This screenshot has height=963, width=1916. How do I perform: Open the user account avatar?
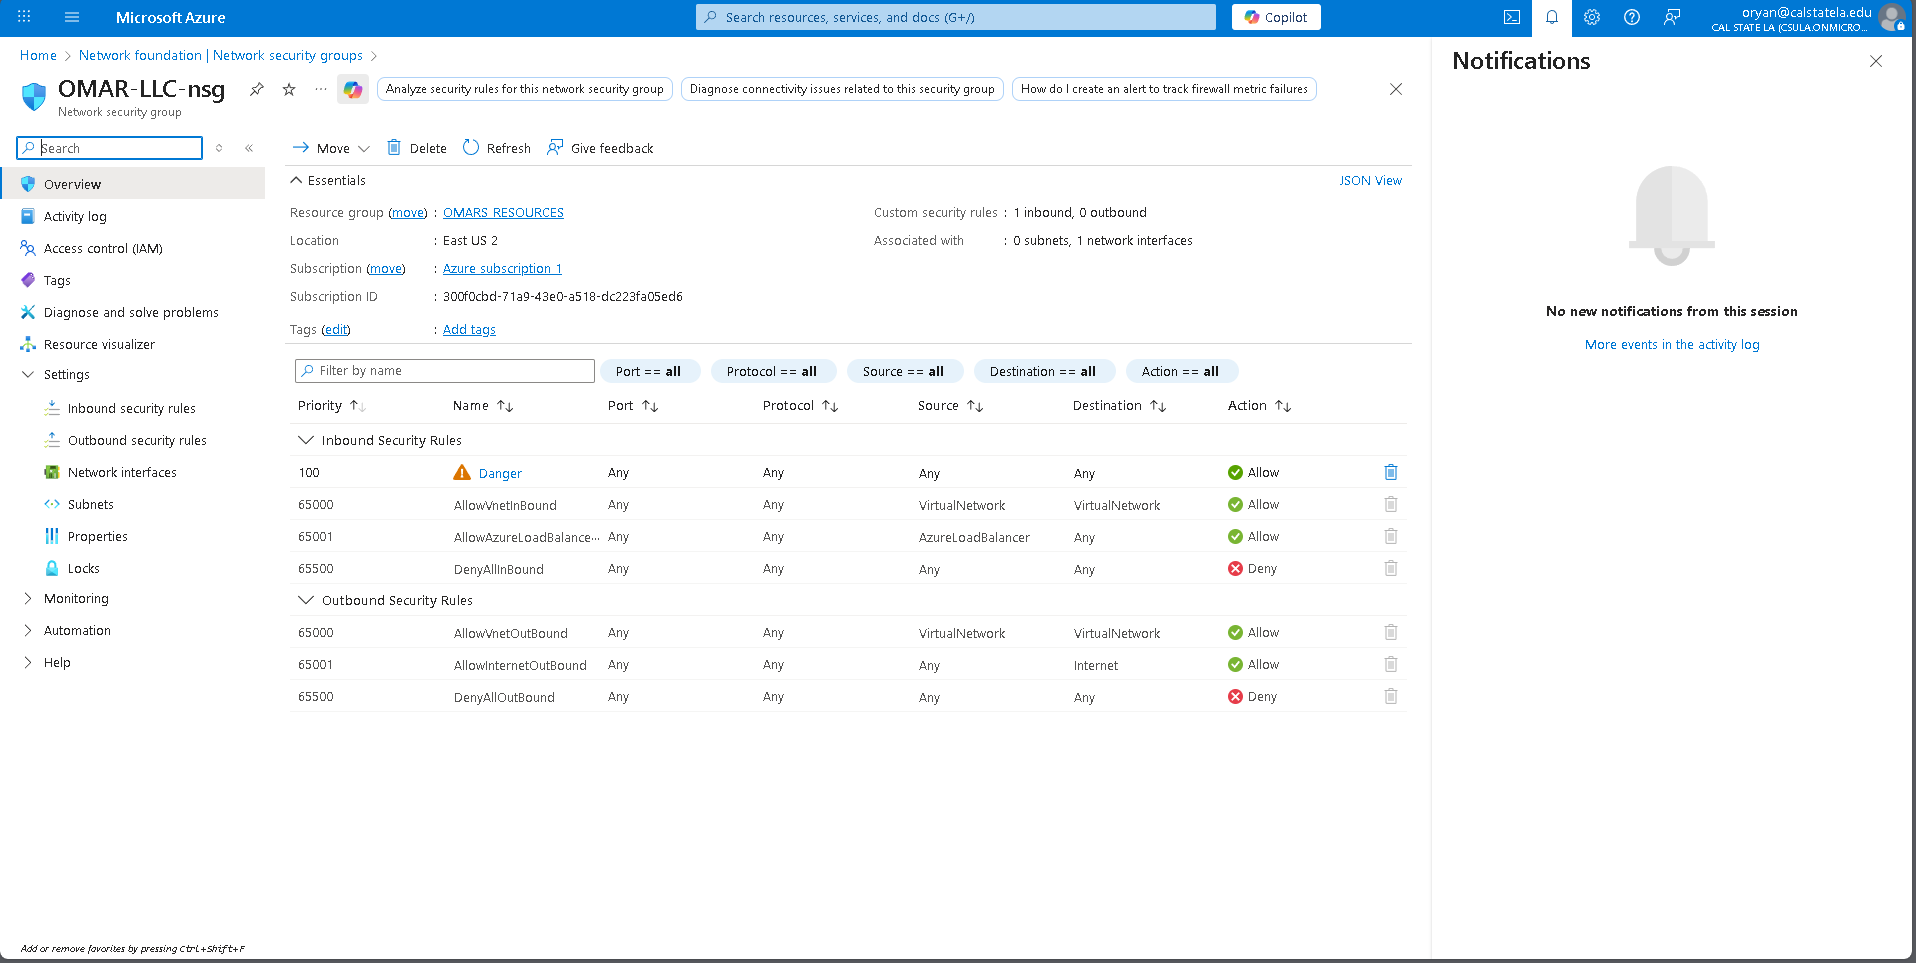(1891, 17)
